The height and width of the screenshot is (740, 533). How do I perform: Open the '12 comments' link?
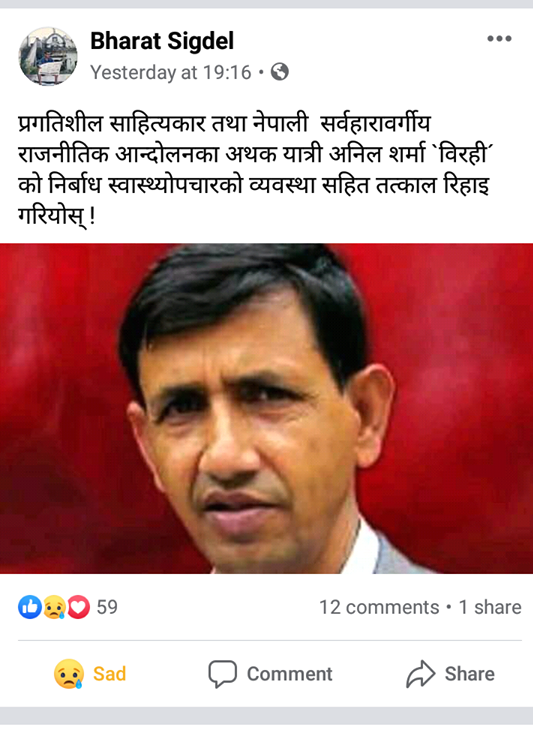379,607
